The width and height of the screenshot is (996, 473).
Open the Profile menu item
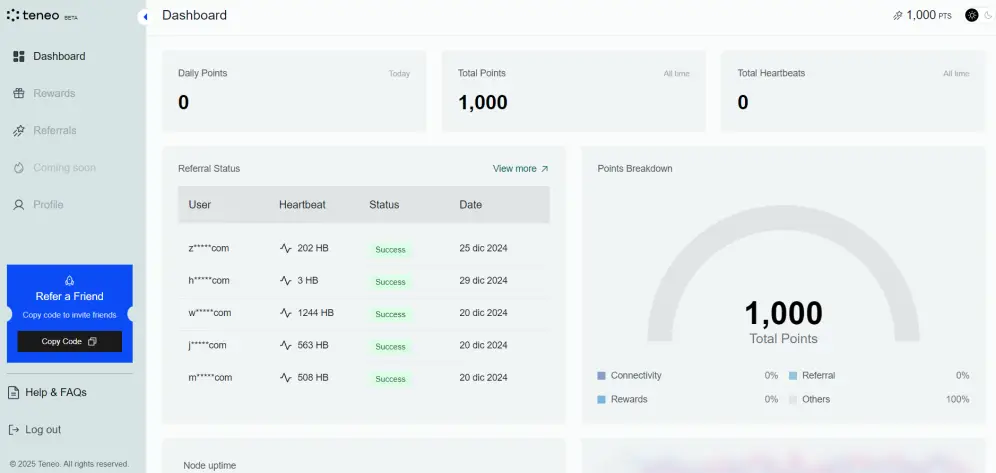point(48,204)
